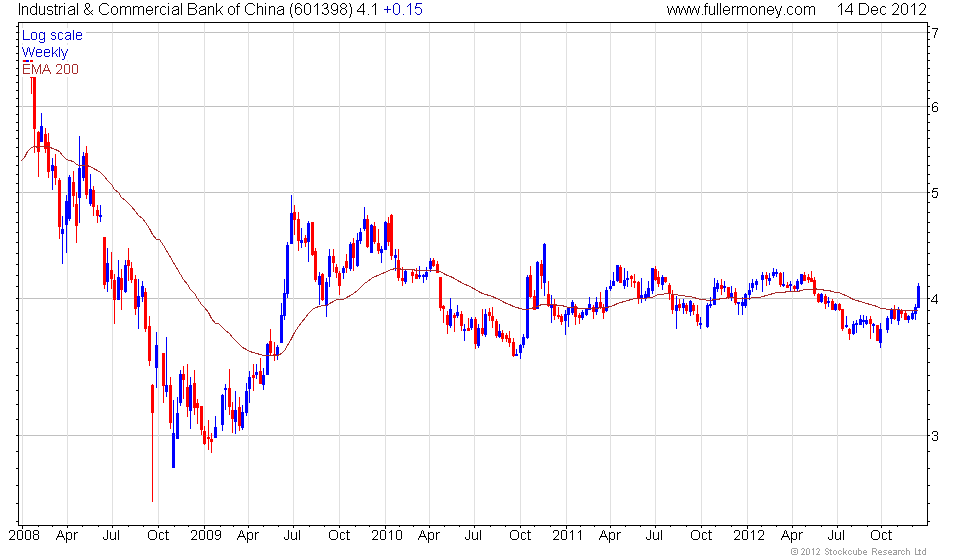Viewport: 980px width, 560px height.
Task: Click the price change value +0.15
Action: point(402,9)
